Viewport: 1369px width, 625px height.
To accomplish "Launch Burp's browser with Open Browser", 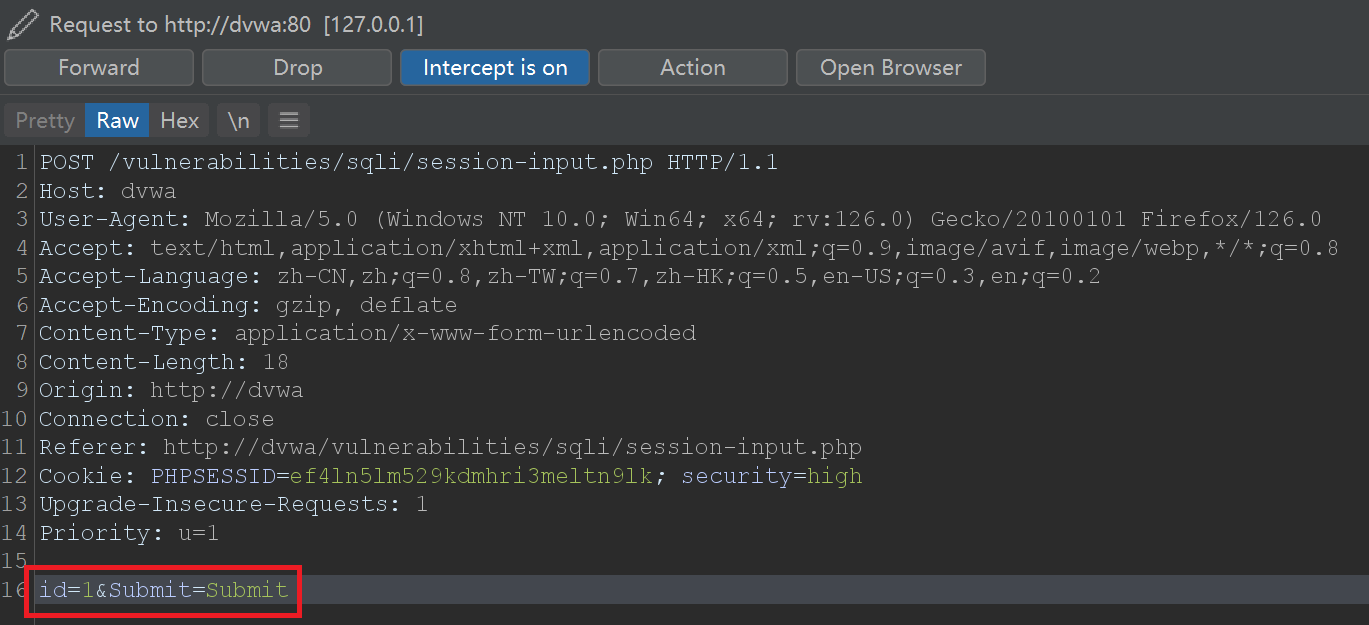I will point(890,68).
